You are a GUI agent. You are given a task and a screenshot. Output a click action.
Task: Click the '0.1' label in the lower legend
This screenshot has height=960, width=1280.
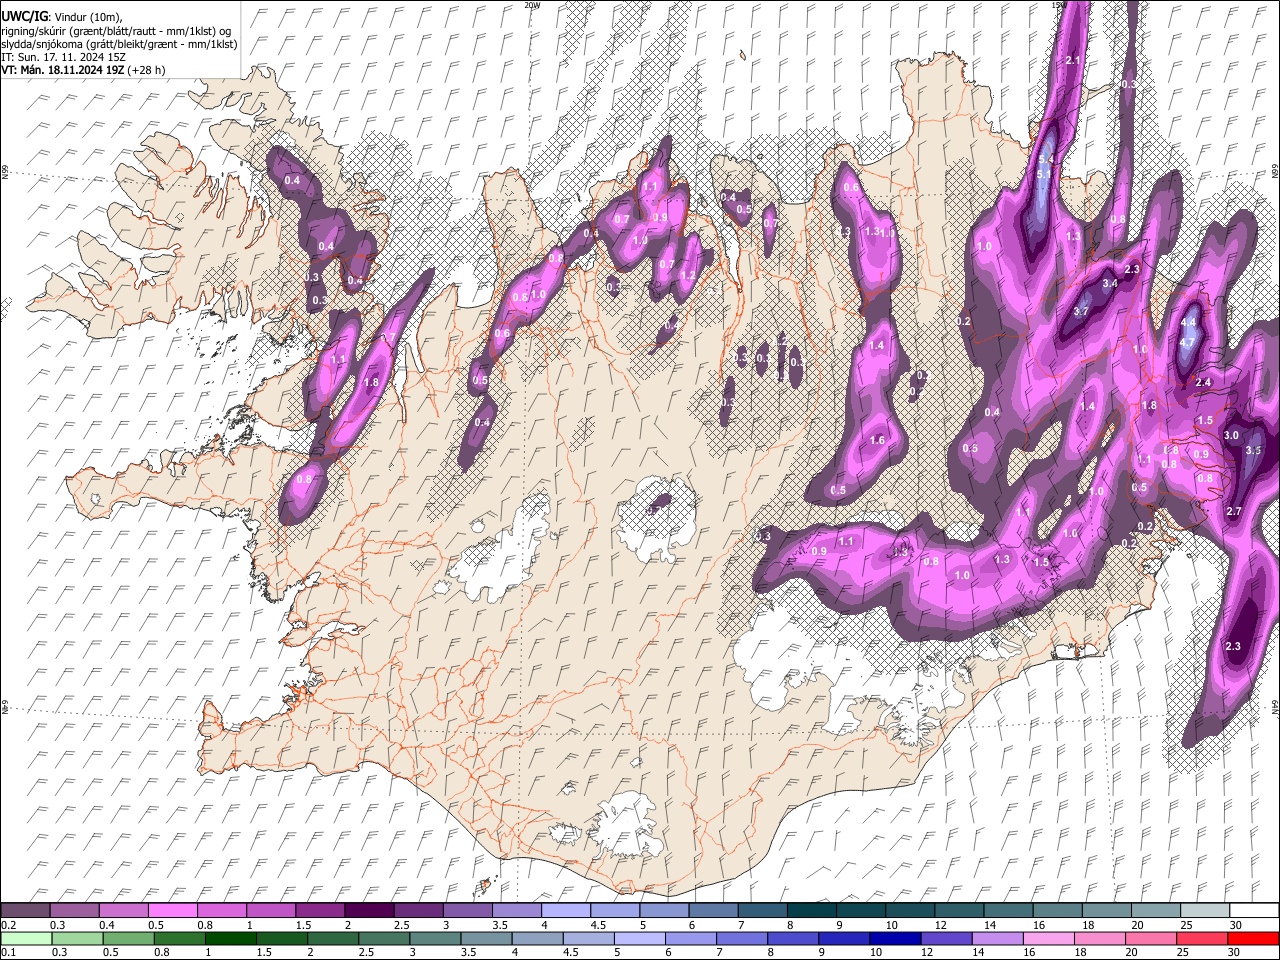[x=9, y=952]
